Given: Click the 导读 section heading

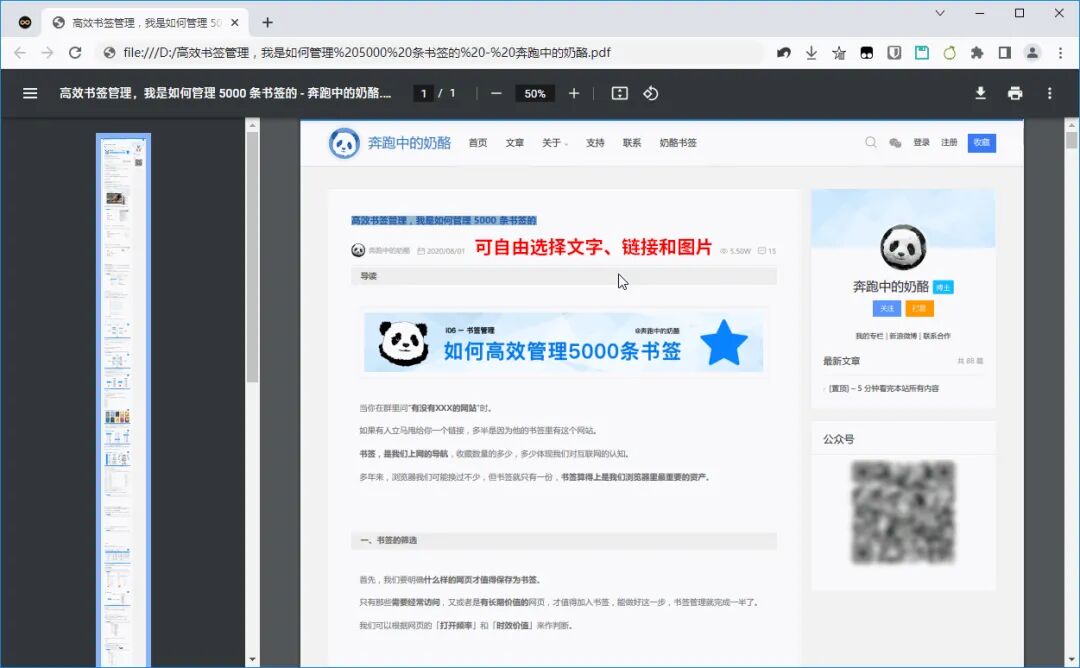Looking at the screenshot, I should tap(368, 276).
